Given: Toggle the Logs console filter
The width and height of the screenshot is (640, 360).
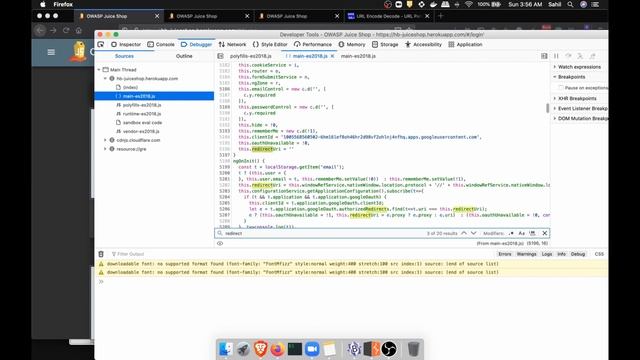Looking at the screenshot, I should tap(547, 254).
